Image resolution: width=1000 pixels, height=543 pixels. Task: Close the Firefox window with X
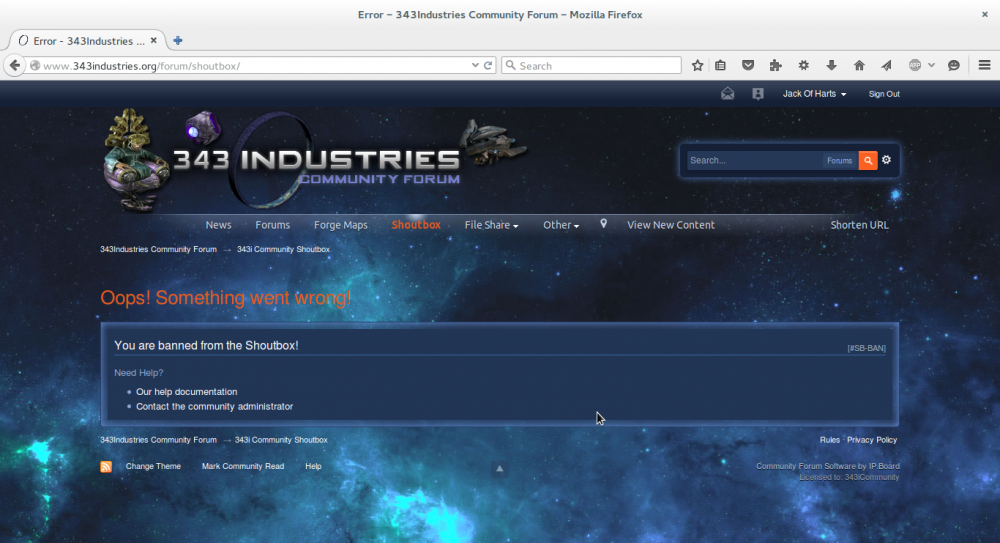(x=985, y=14)
